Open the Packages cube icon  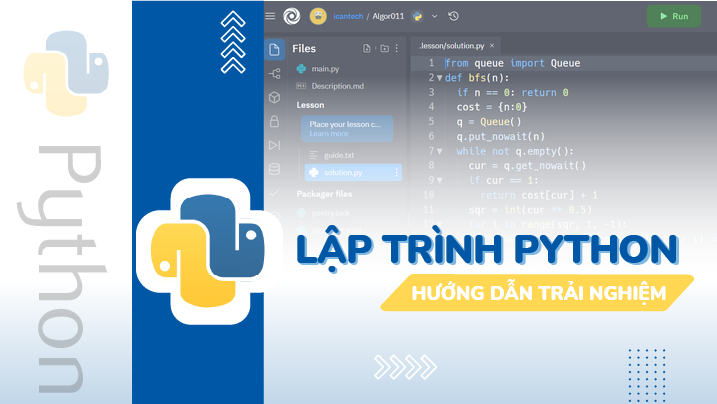click(x=274, y=97)
